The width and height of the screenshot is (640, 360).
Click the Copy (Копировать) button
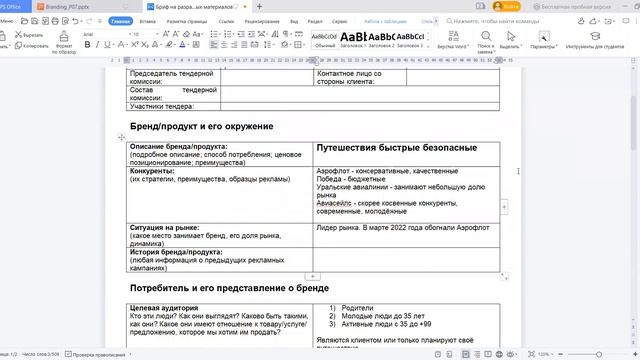coord(32,46)
